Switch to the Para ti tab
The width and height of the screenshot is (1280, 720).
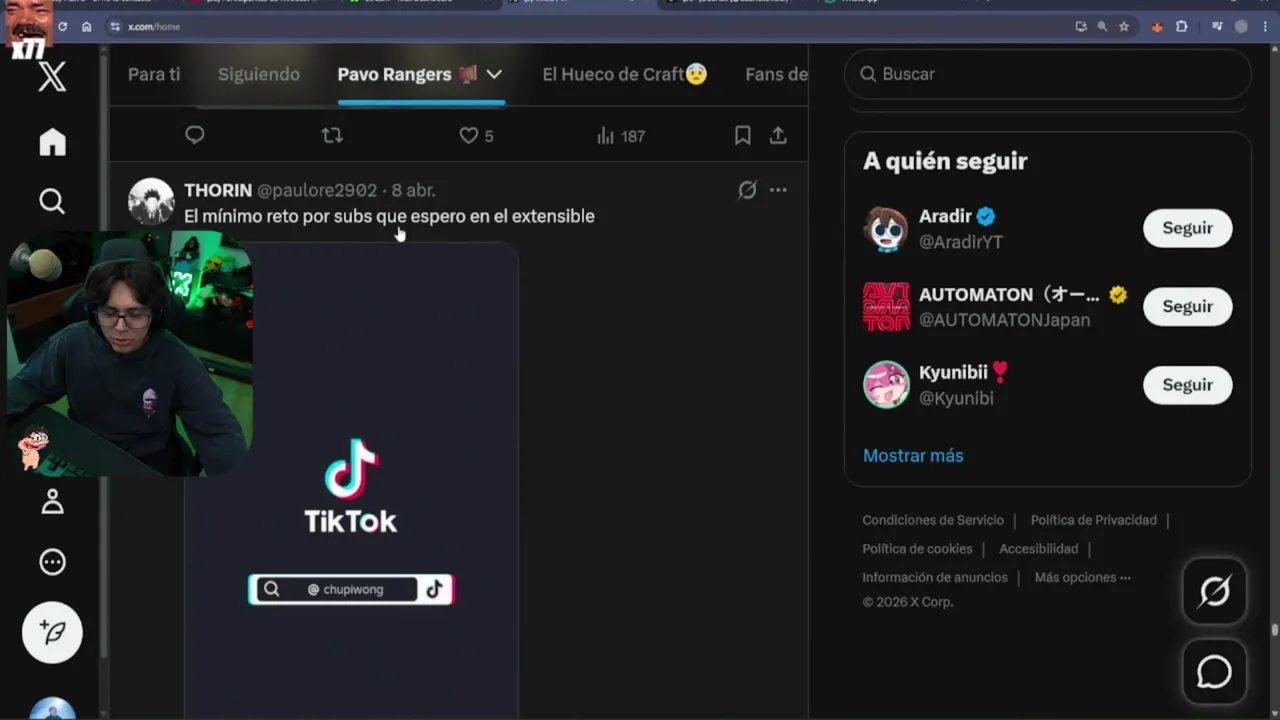[154, 74]
